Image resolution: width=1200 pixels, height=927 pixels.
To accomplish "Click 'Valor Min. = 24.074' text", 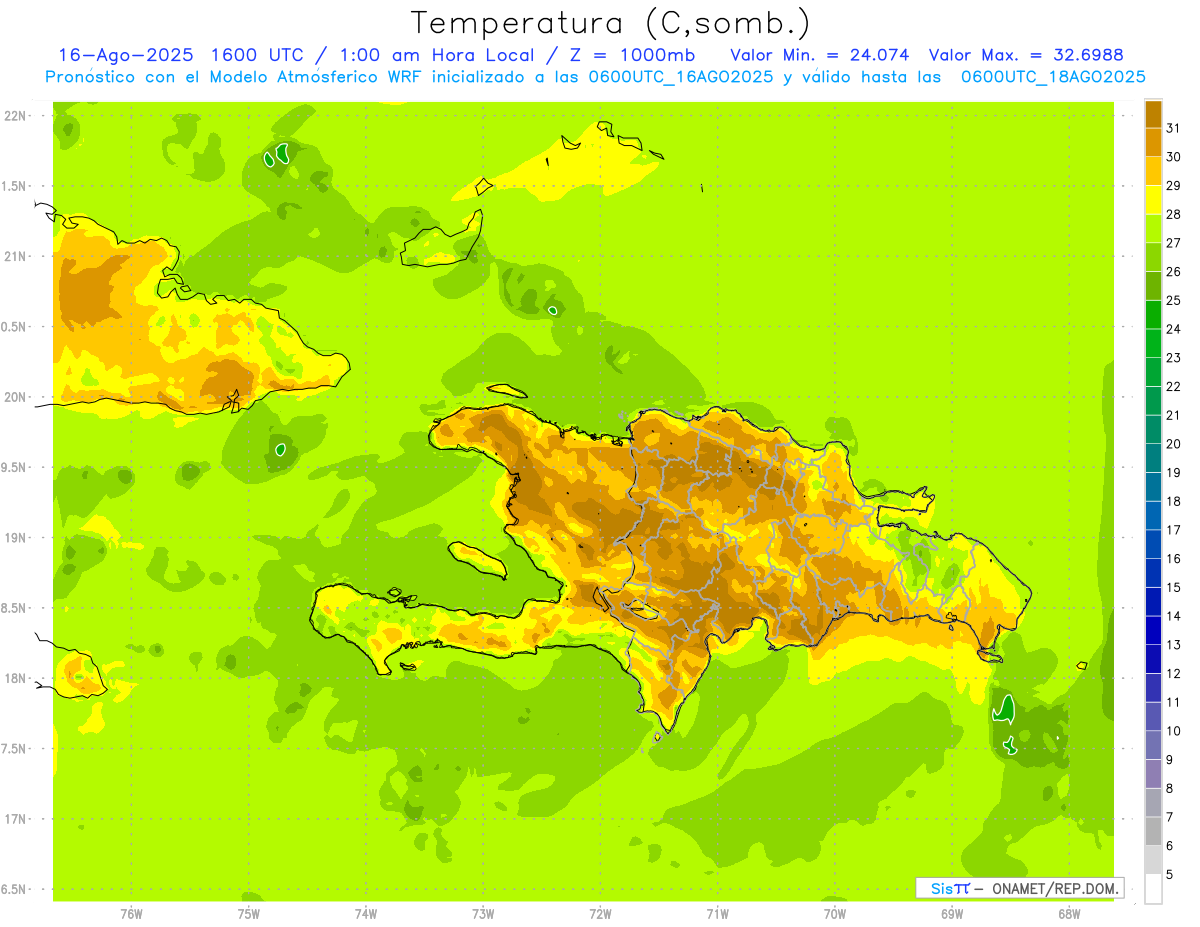I will pyautogui.click(x=820, y=55).
